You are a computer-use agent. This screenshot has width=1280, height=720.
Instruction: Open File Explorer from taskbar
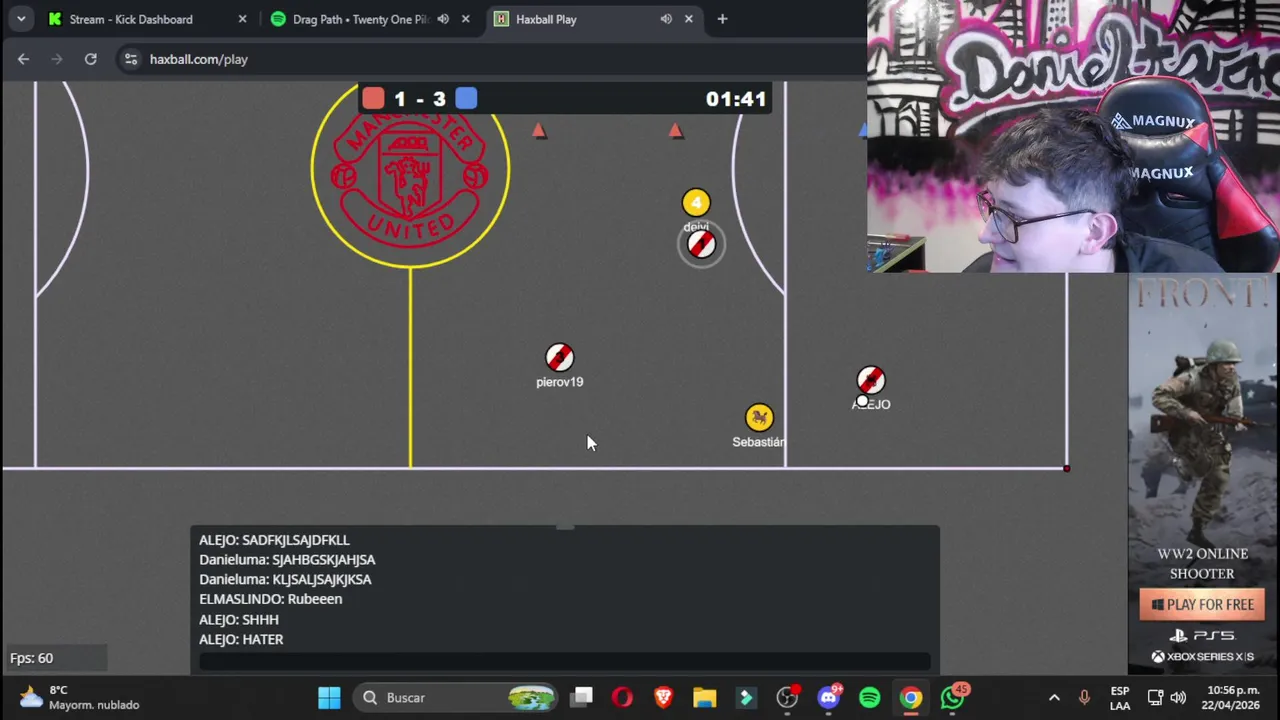[705, 697]
